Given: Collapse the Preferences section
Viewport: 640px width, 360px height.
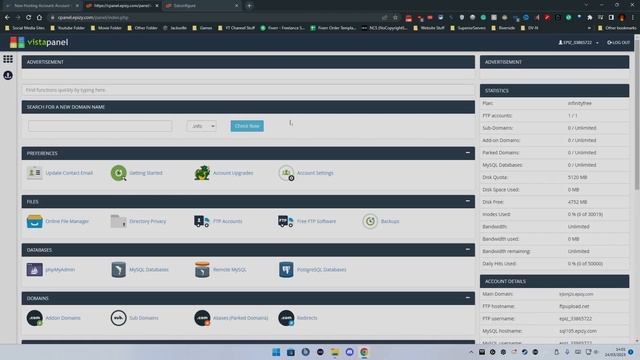Looking at the screenshot, I should (x=468, y=153).
